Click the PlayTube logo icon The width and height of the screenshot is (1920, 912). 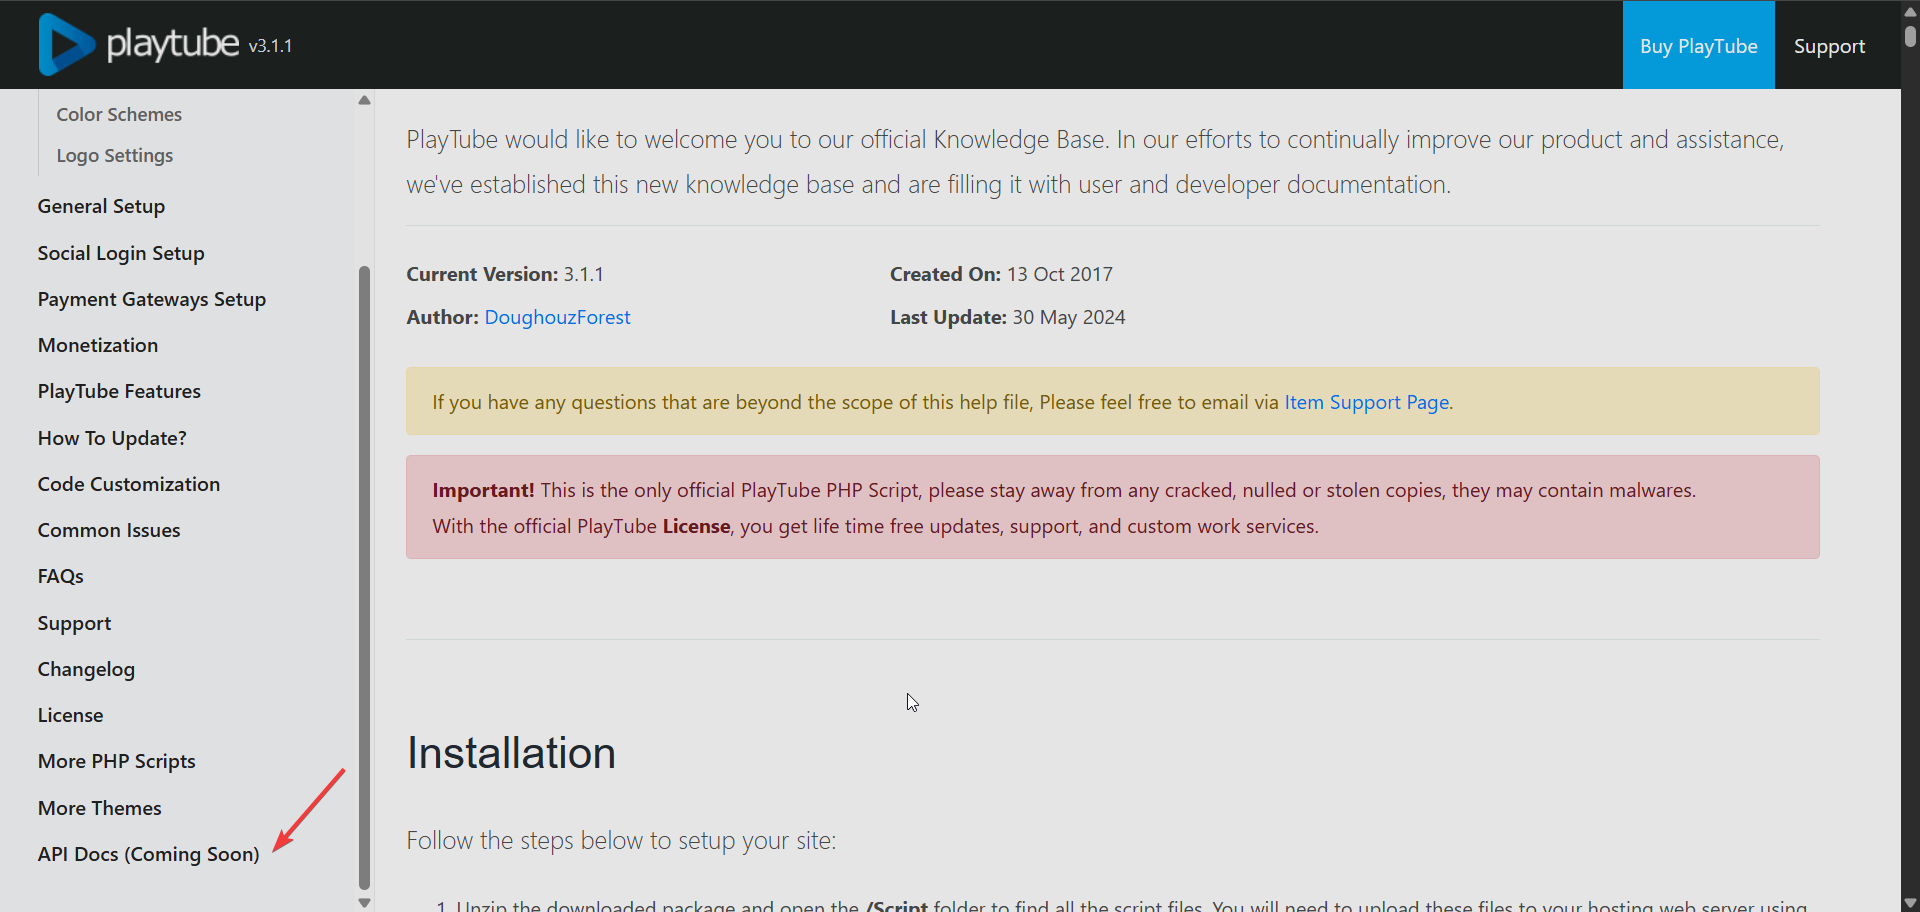tap(66, 45)
